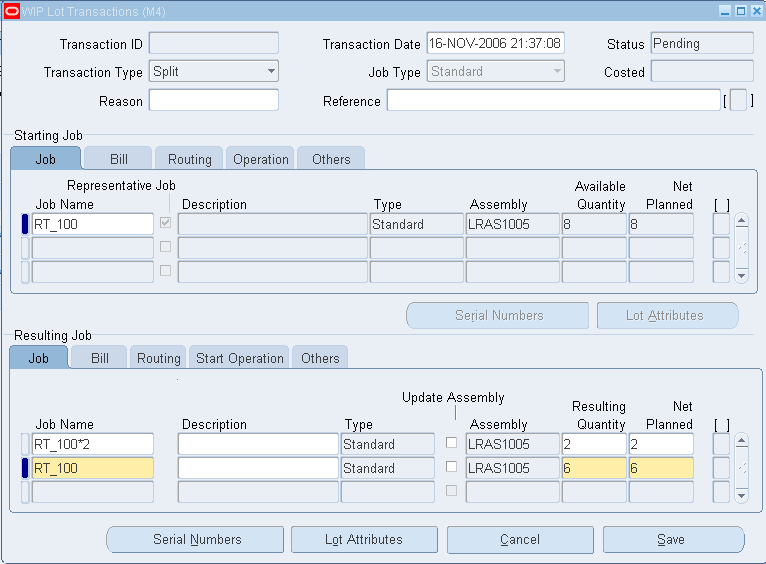Viewport: 766px width, 564px height.
Task: Click Net Planned 6 for RT_100
Action: (x=661, y=468)
